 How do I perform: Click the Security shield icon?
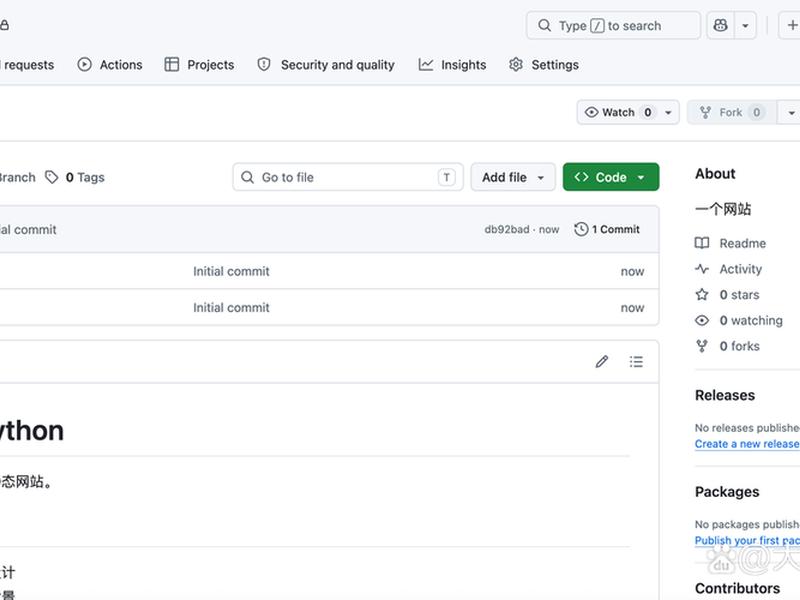click(x=264, y=65)
